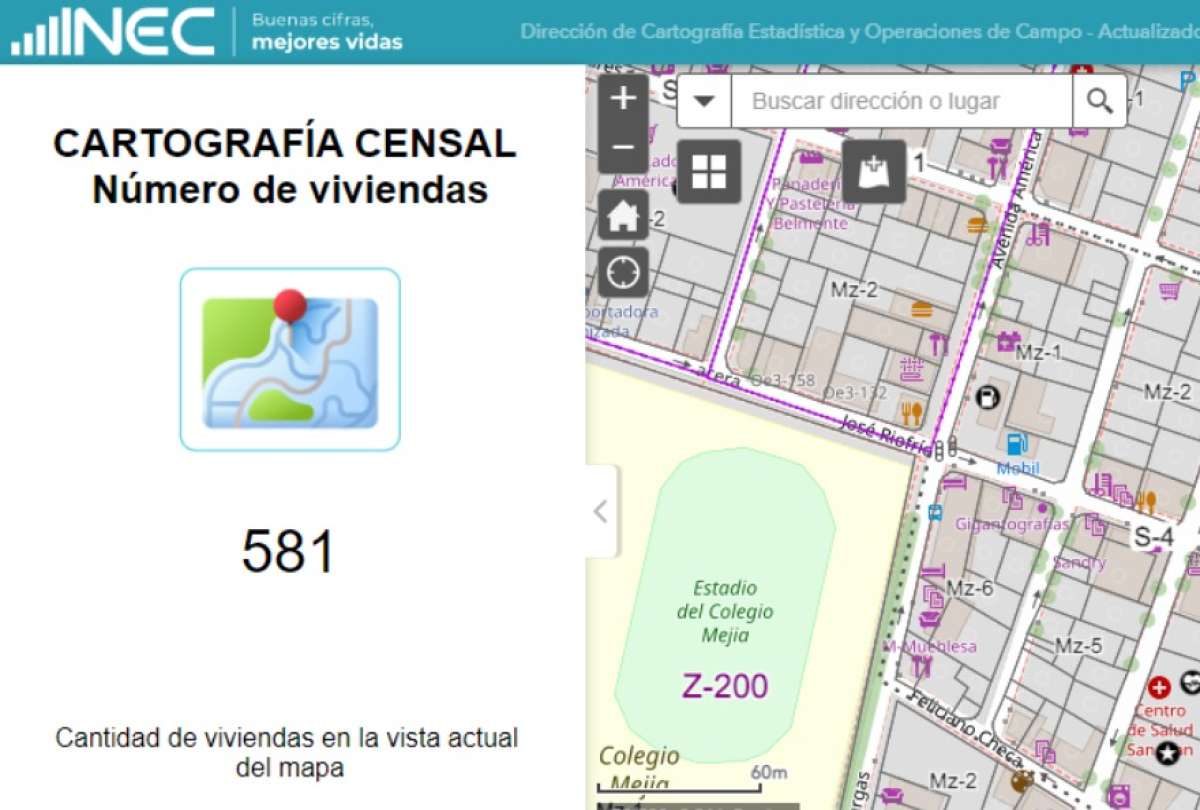The image size is (1200, 810).
Task: Select the zoom out tool on the map
Action: point(621,146)
